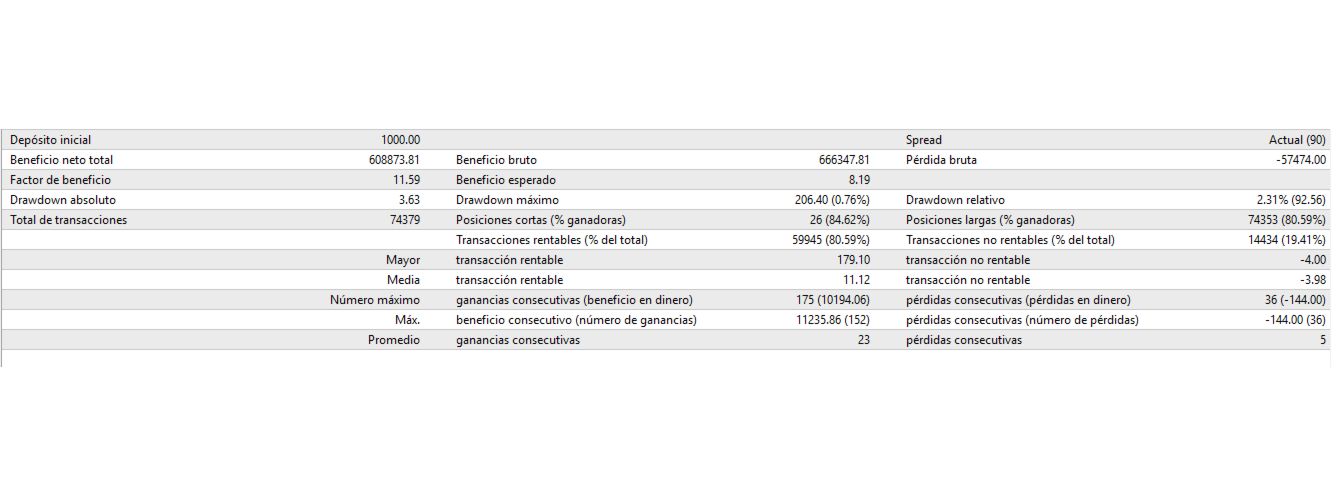Image resolution: width=1332 pixels, height=504 pixels.
Task: Select the Drawdown máximo value 206.40 (0.76%)
Action: [832, 200]
